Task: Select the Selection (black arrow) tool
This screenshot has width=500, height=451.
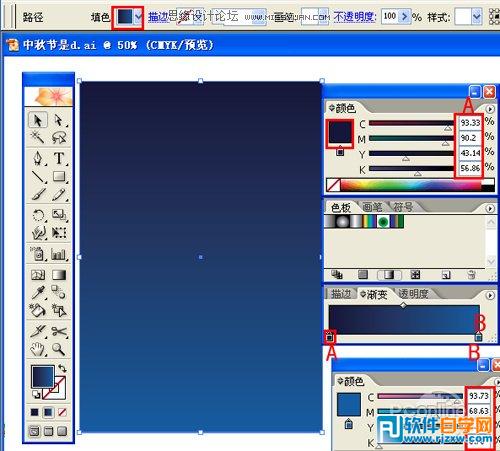Action: click(37, 120)
